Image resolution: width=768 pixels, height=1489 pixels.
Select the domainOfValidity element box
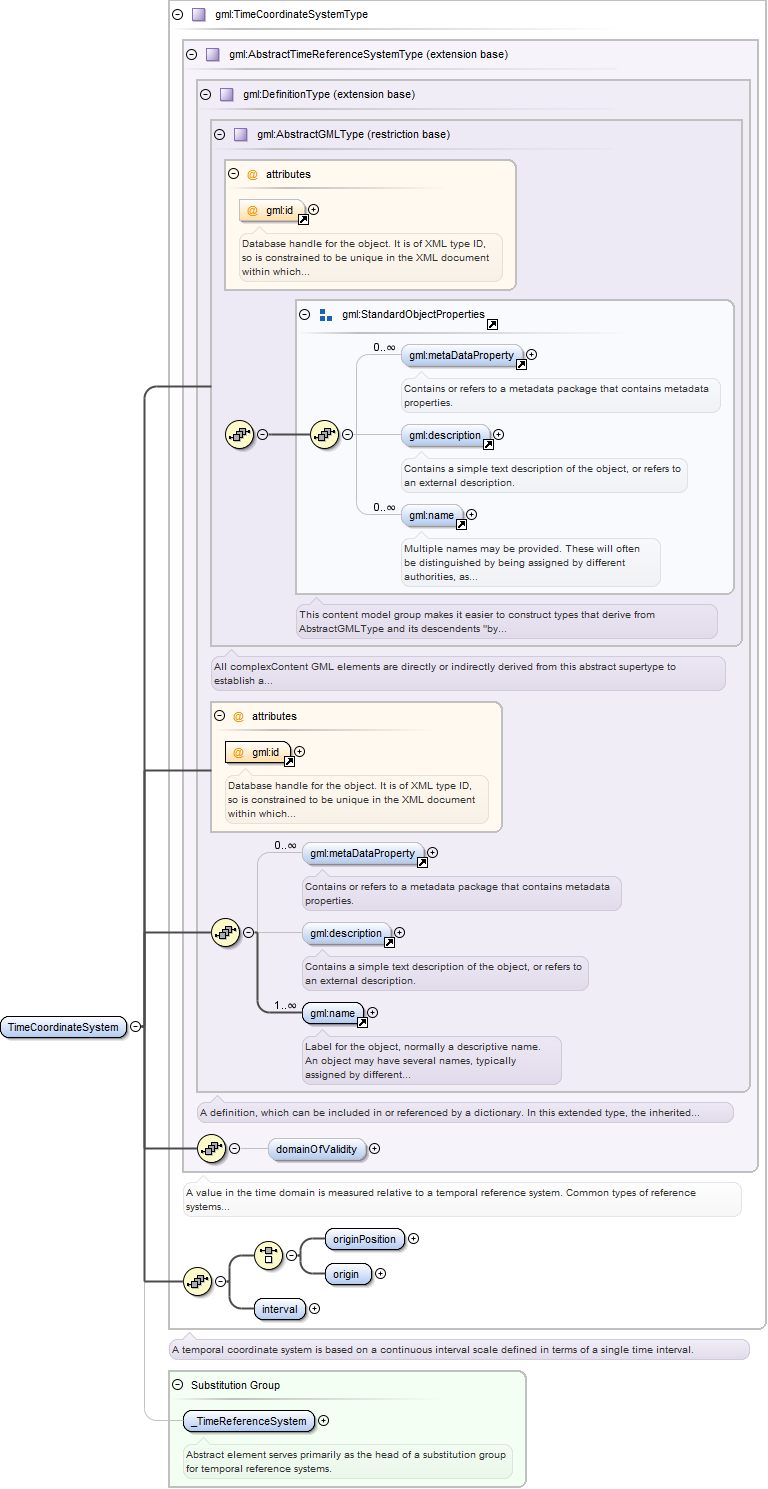[x=317, y=1149]
